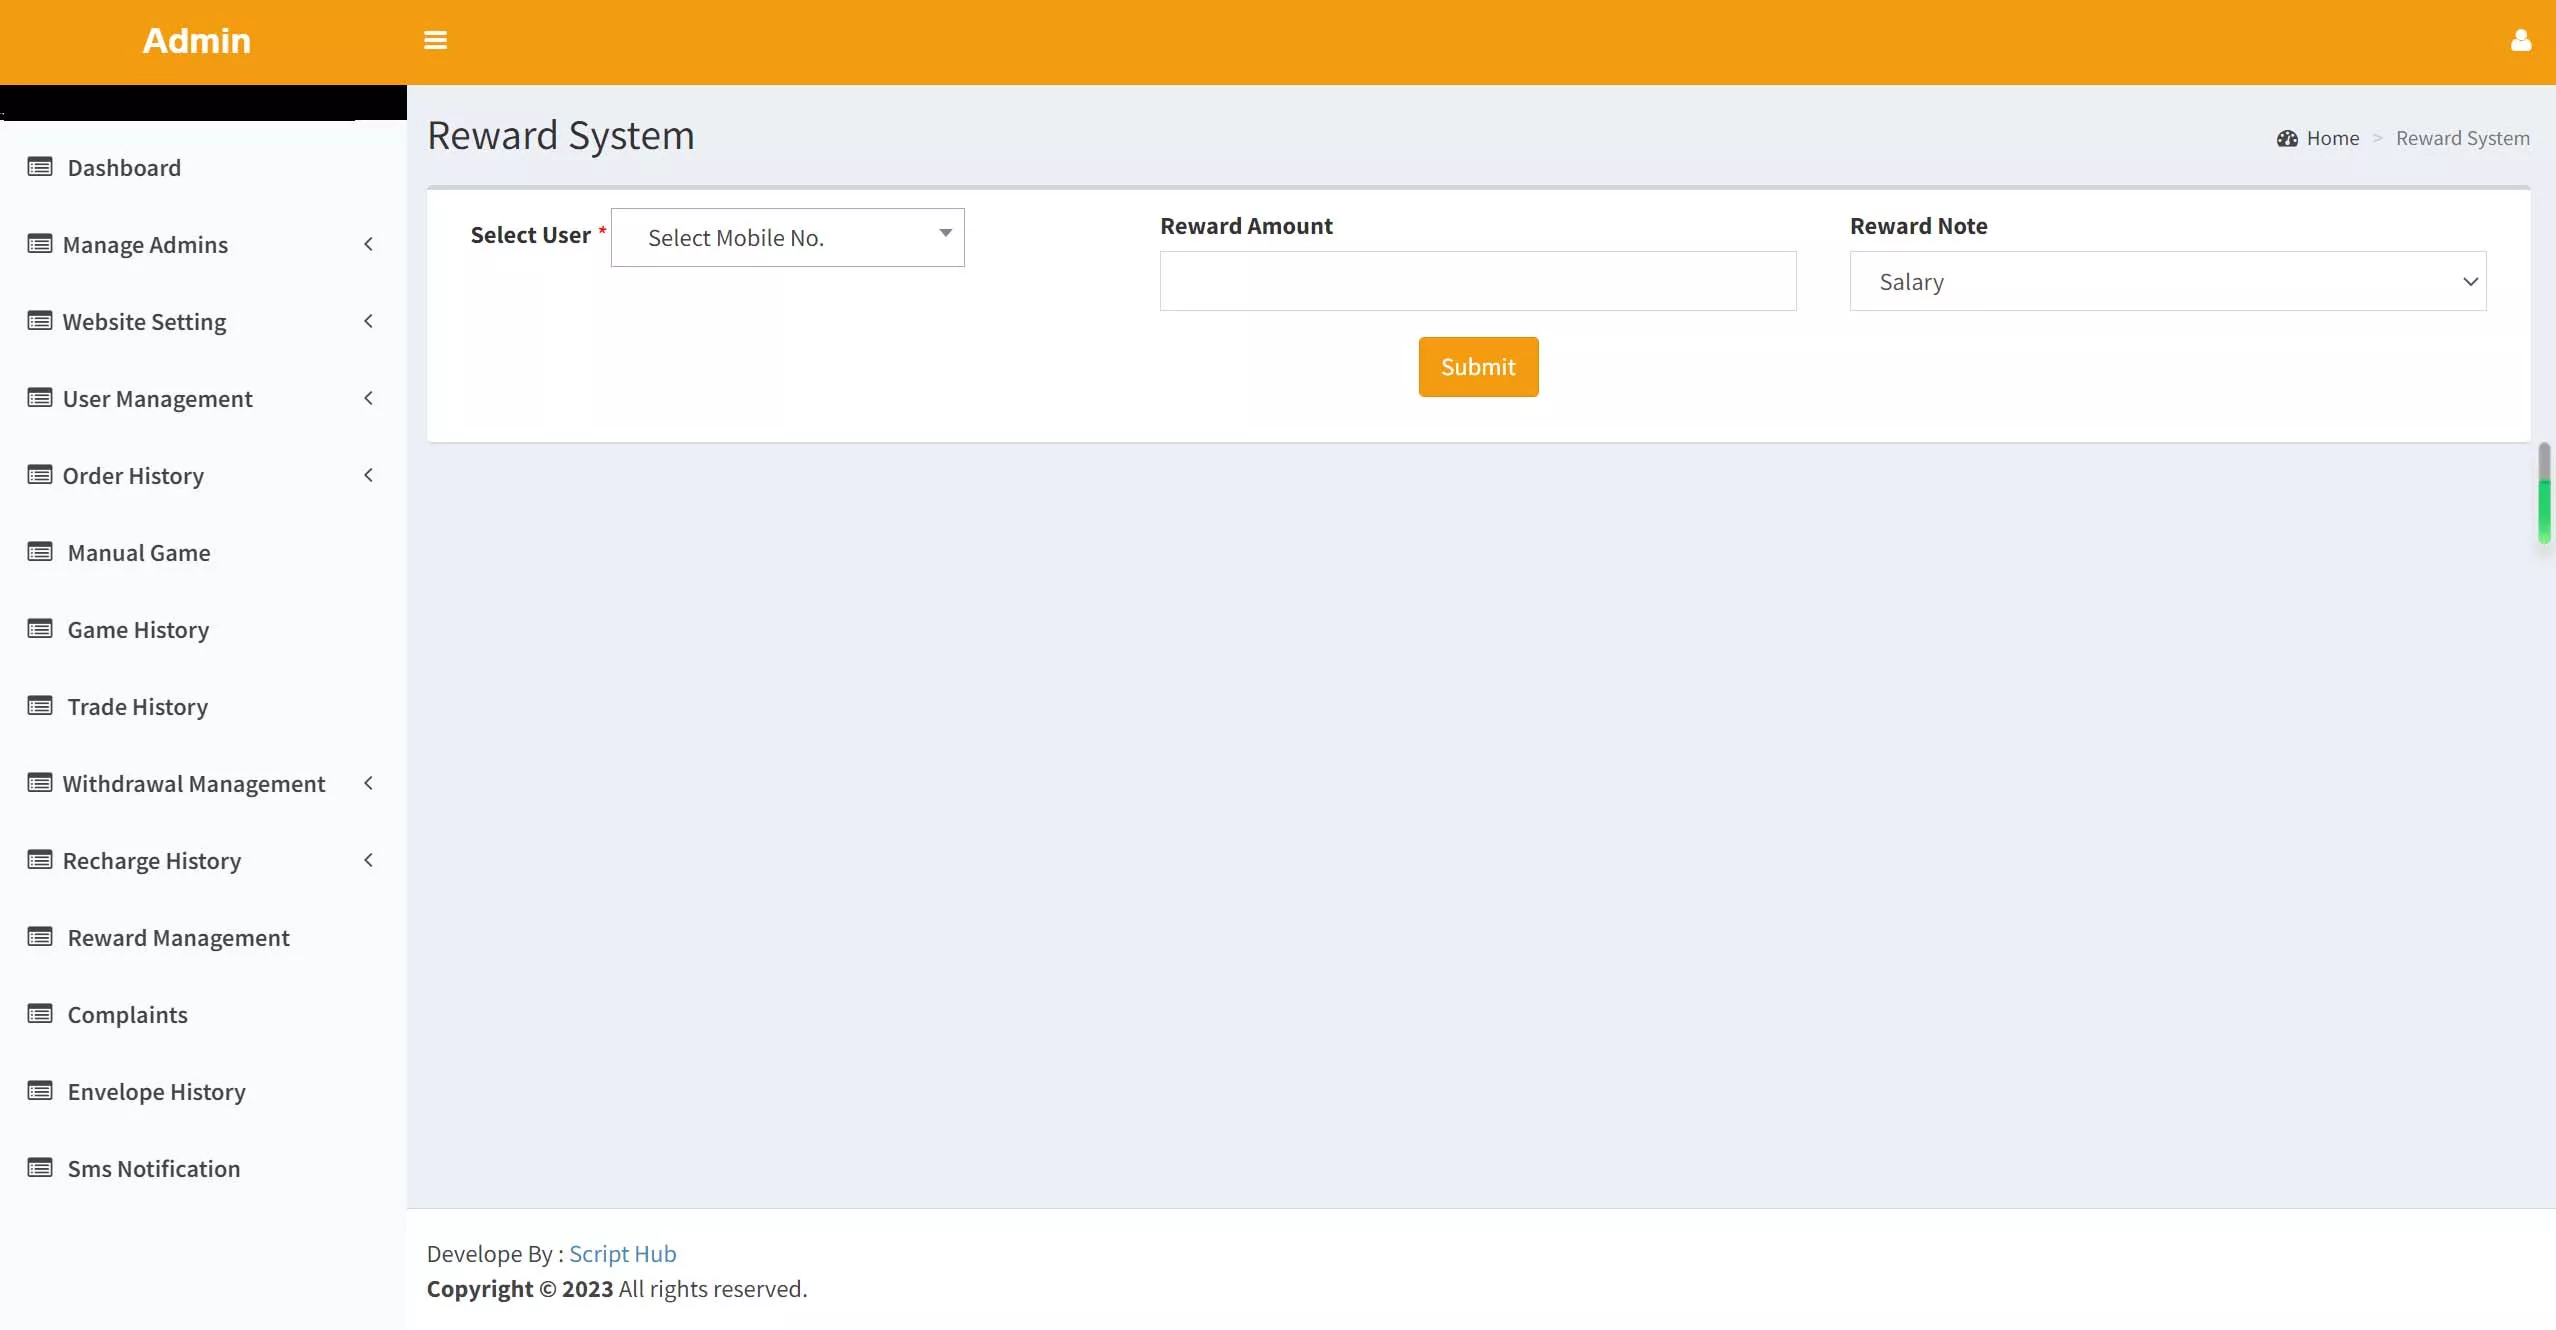Click the Complaints sidebar icon
Viewport: 2556px width, 1330px height.
click(x=40, y=1014)
